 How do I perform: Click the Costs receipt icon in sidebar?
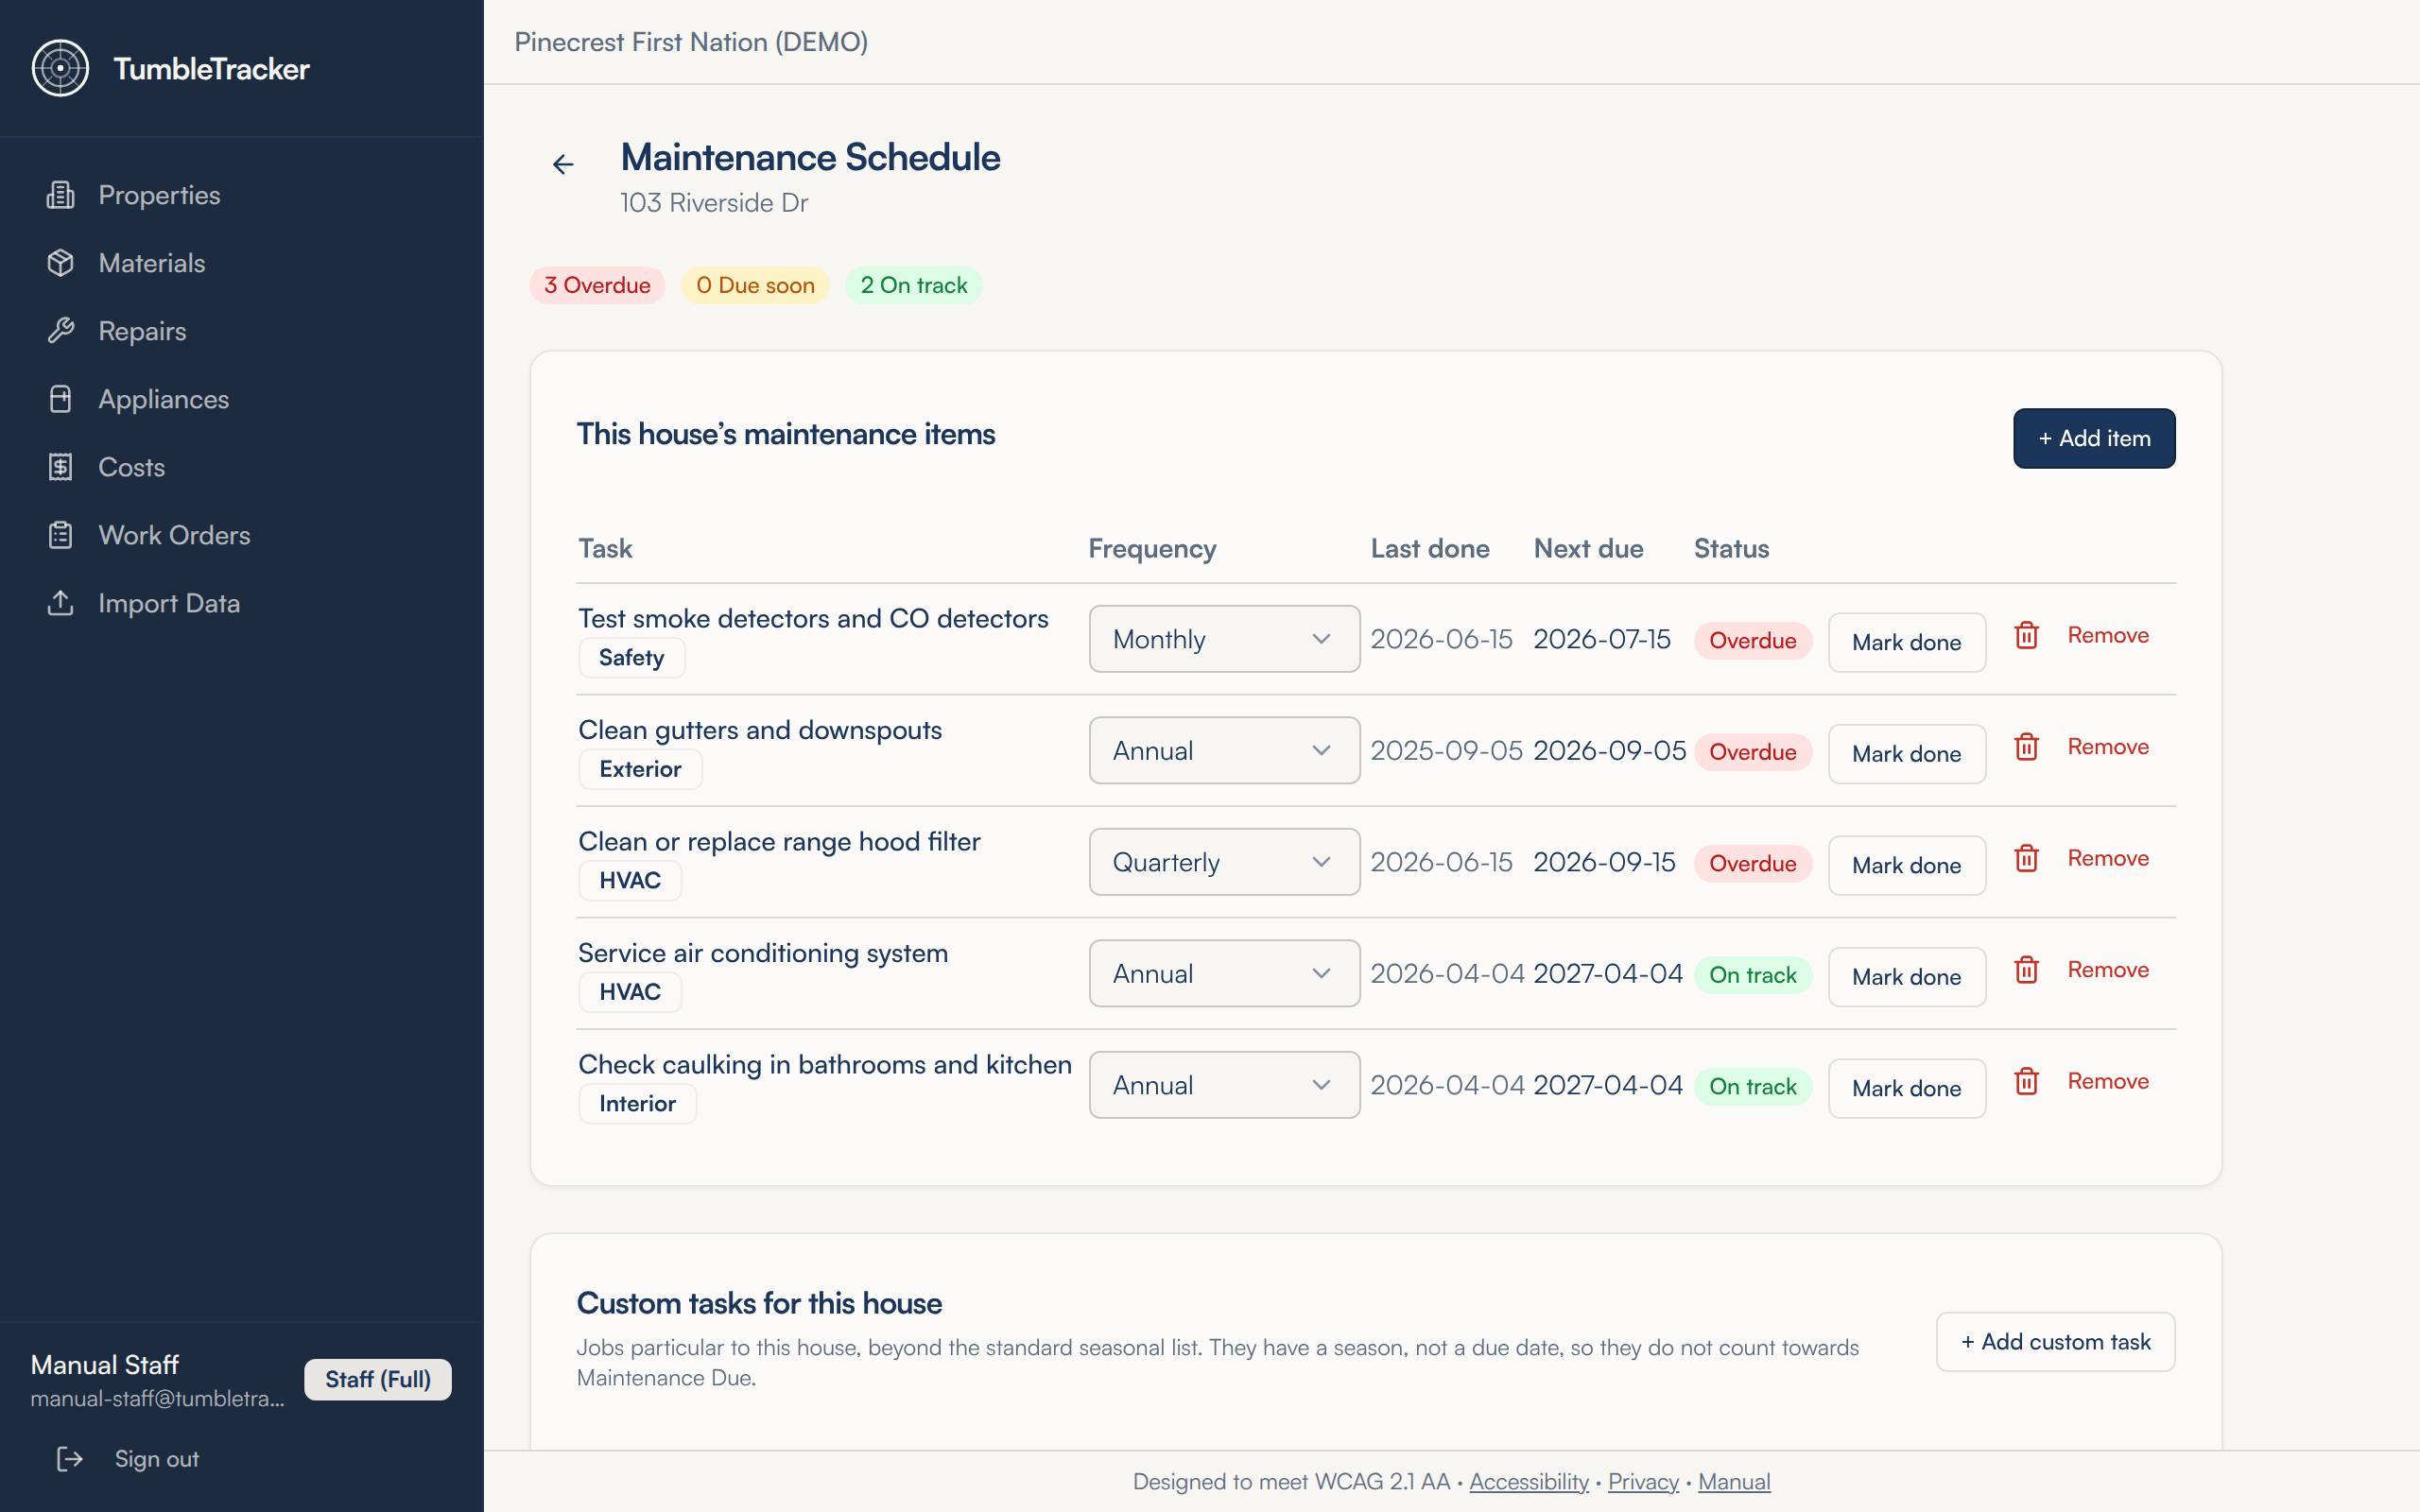click(60, 467)
